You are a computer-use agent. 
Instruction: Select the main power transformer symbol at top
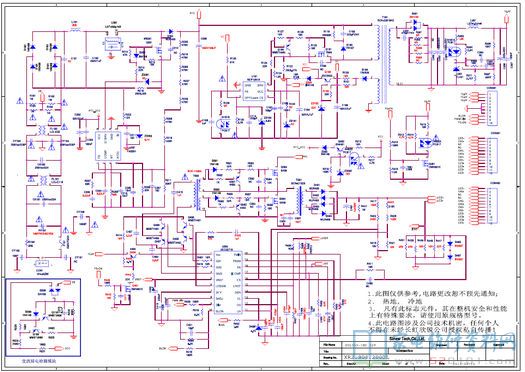click(x=382, y=64)
